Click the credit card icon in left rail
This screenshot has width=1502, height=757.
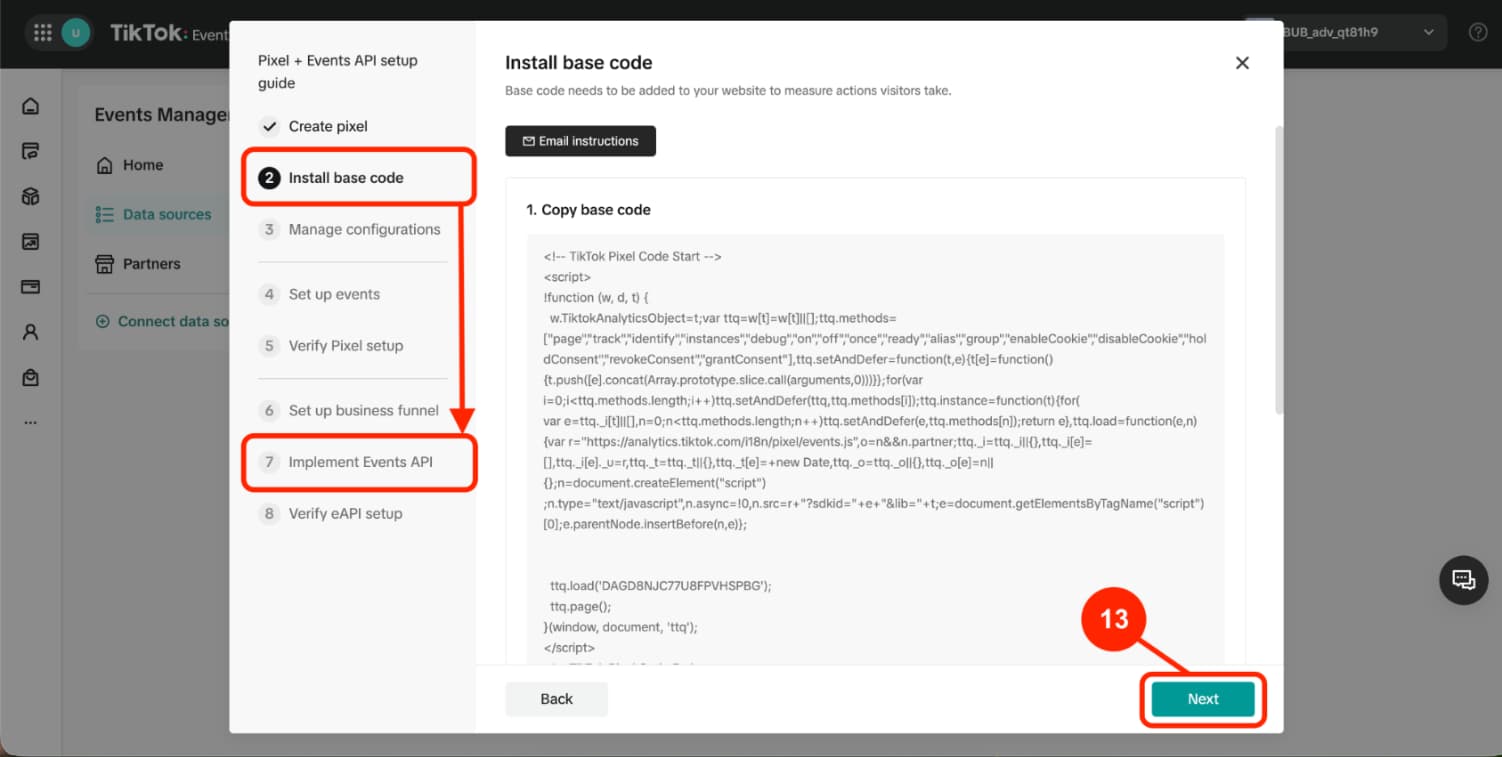click(31, 287)
